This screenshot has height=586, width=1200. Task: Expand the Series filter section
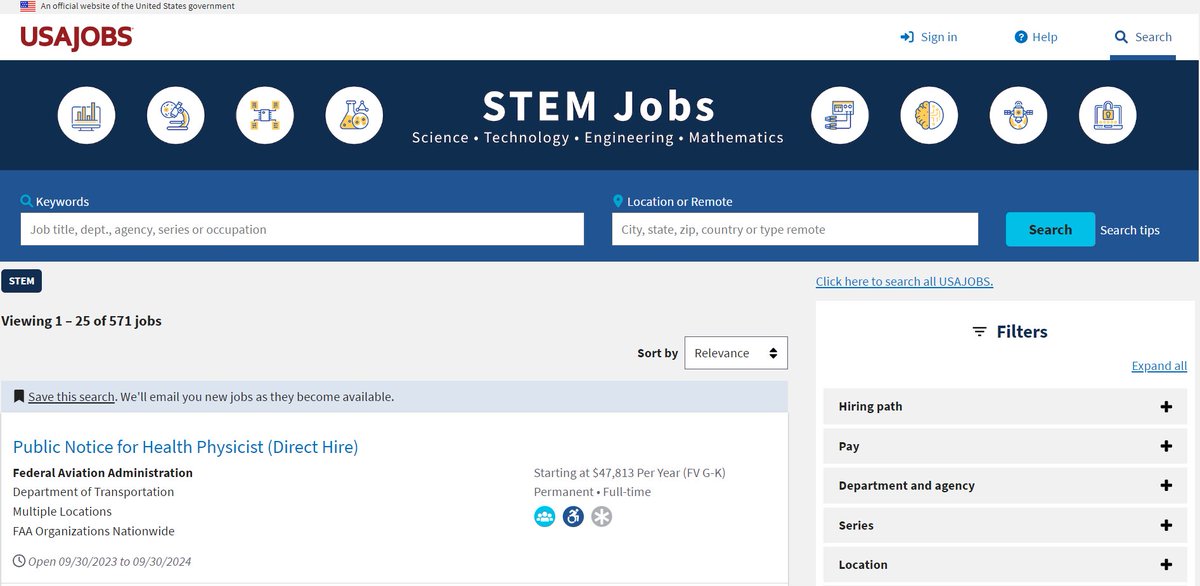click(x=1005, y=525)
